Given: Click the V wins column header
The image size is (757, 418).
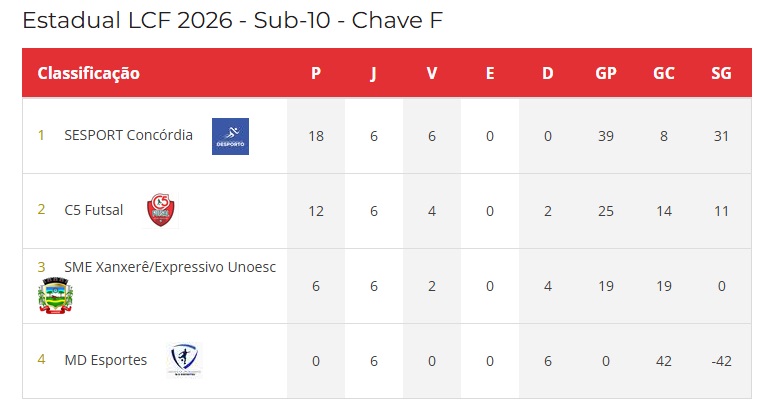Looking at the screenshot, I should 432,73.
